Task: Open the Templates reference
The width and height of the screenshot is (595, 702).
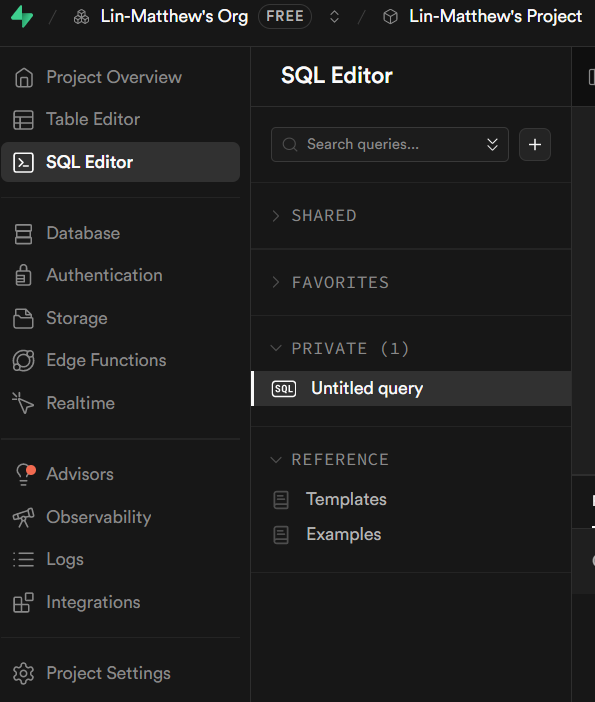Action: (346, 499)
